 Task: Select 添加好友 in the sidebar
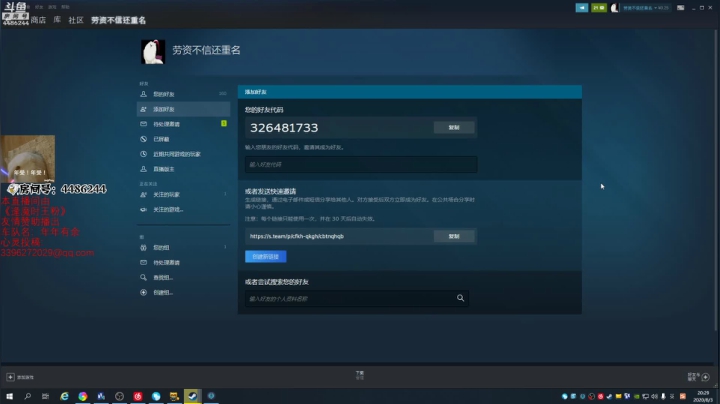pyautogui.click(x=183, y=109)
